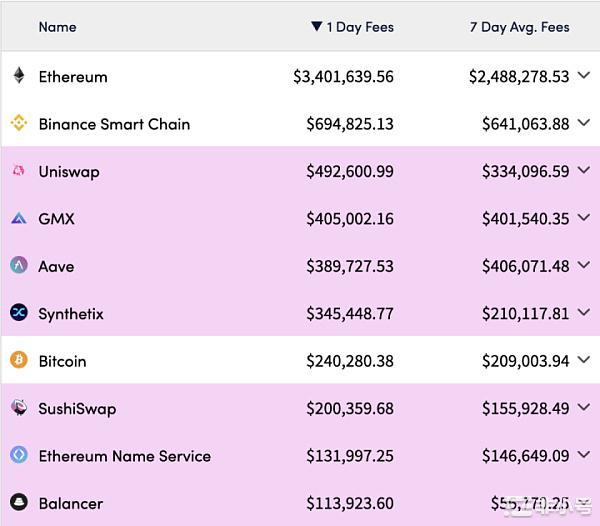The image size is (600, 526).
Task: Expand the Bitcoin row chevron
Action: [x=584, y=361]
